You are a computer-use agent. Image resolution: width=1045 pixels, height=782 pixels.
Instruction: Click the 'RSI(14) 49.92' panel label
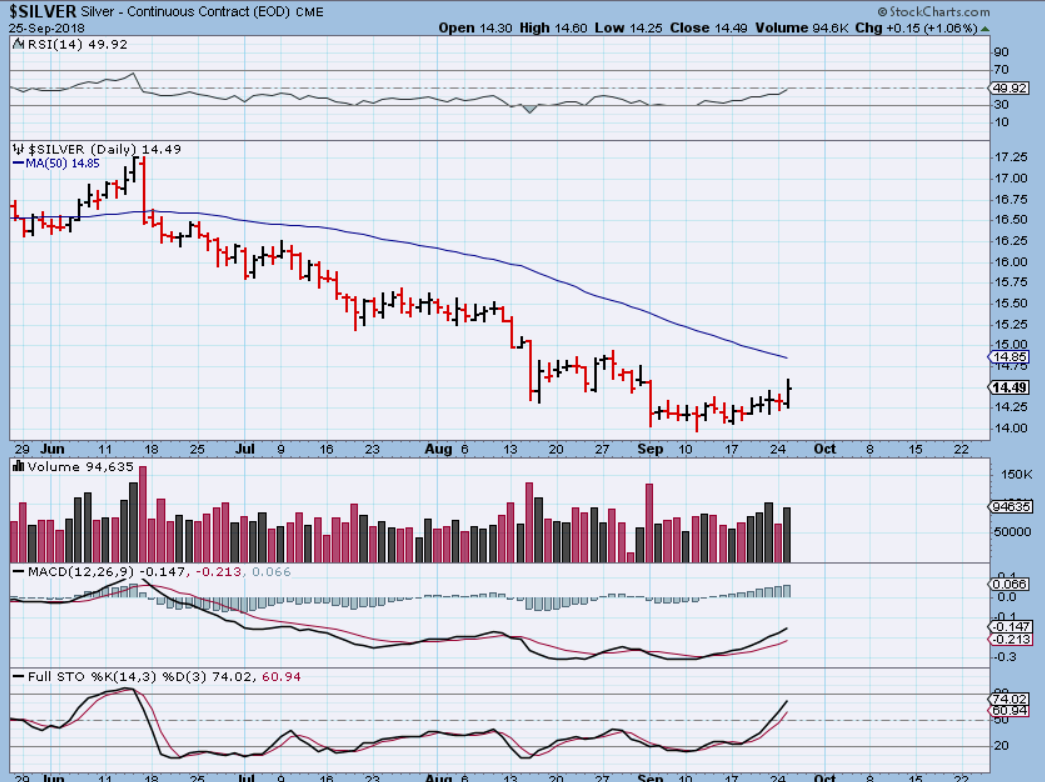click(77, 44)
